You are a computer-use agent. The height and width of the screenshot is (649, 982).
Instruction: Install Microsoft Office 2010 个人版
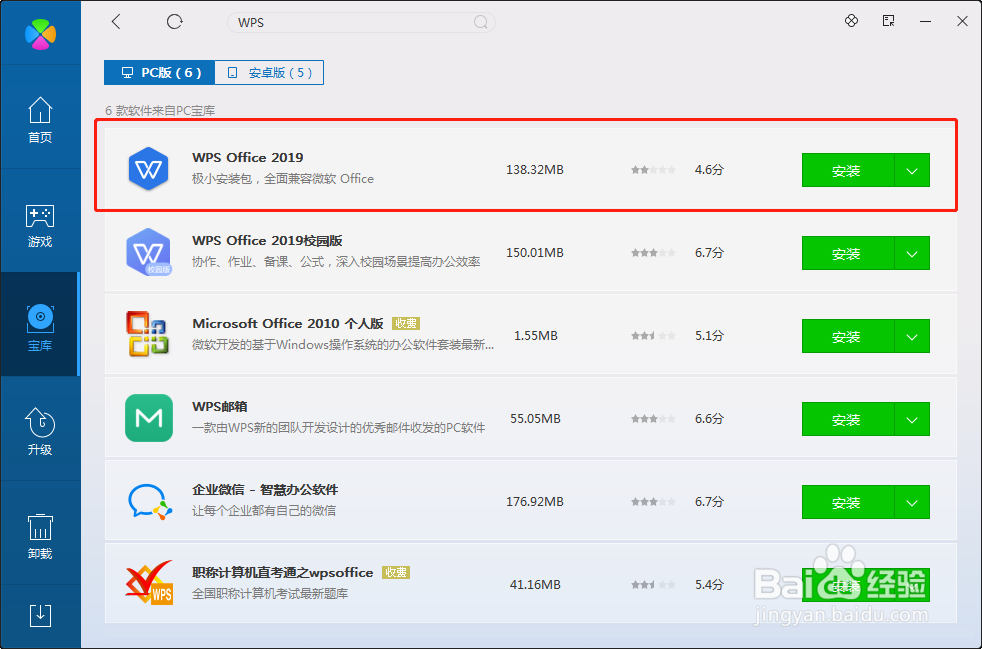coord(847,336)
